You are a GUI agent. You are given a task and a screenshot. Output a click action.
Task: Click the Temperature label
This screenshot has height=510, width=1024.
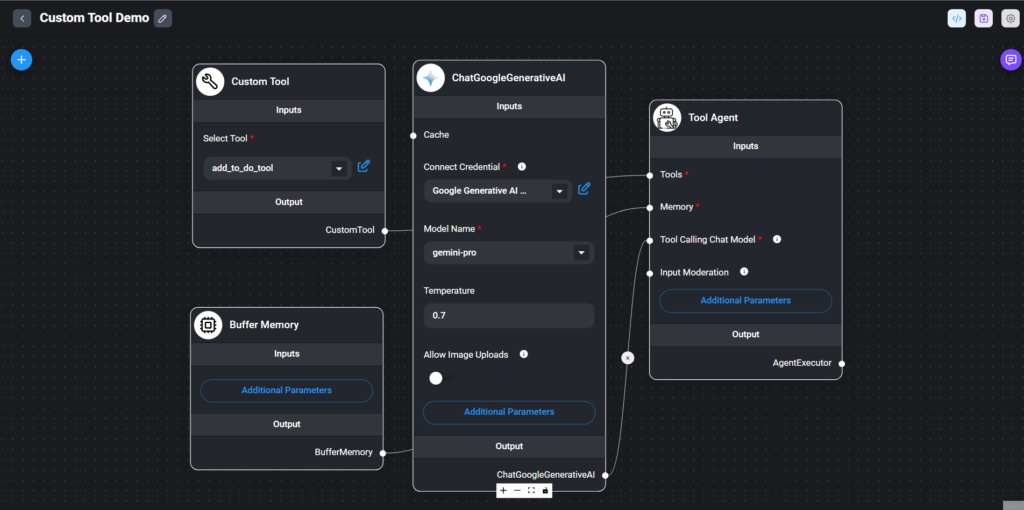coord(449,291)
